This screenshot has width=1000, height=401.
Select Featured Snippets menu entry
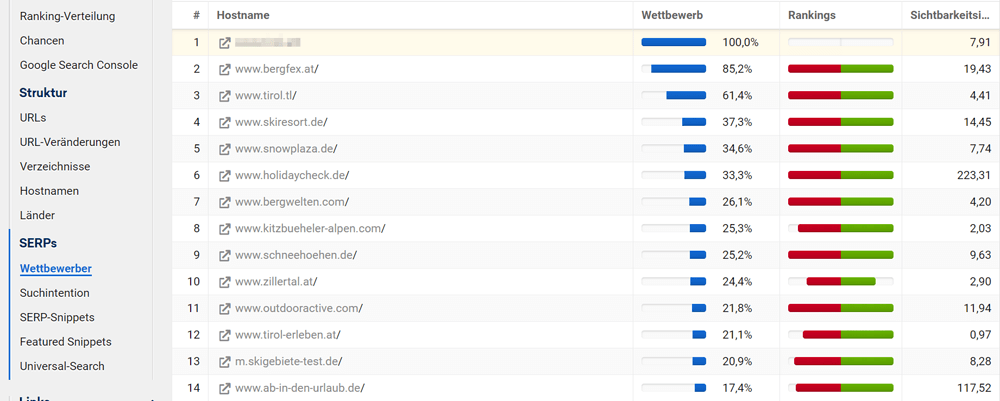point(66,342)
